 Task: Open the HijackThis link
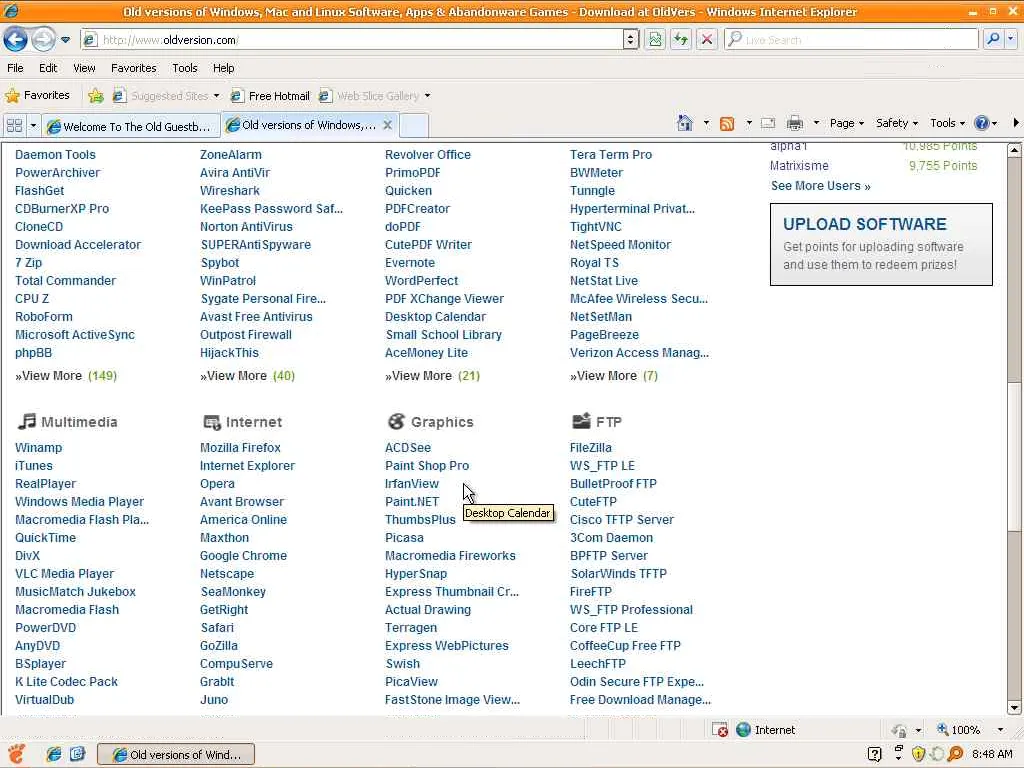point(229,353)
